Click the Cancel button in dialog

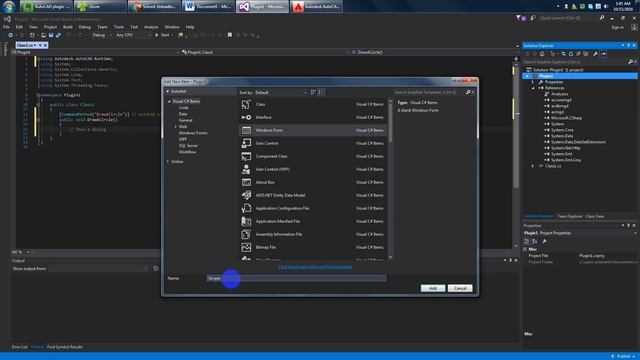(460, 288)
